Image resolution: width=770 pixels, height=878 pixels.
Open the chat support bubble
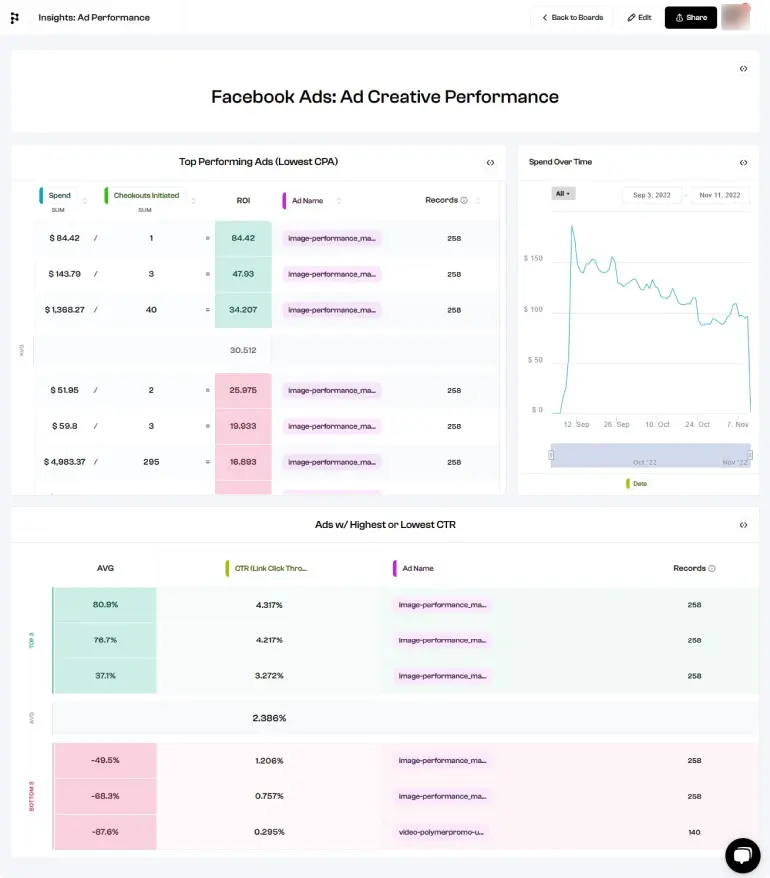pyautogui.click(x=742, y=855)
